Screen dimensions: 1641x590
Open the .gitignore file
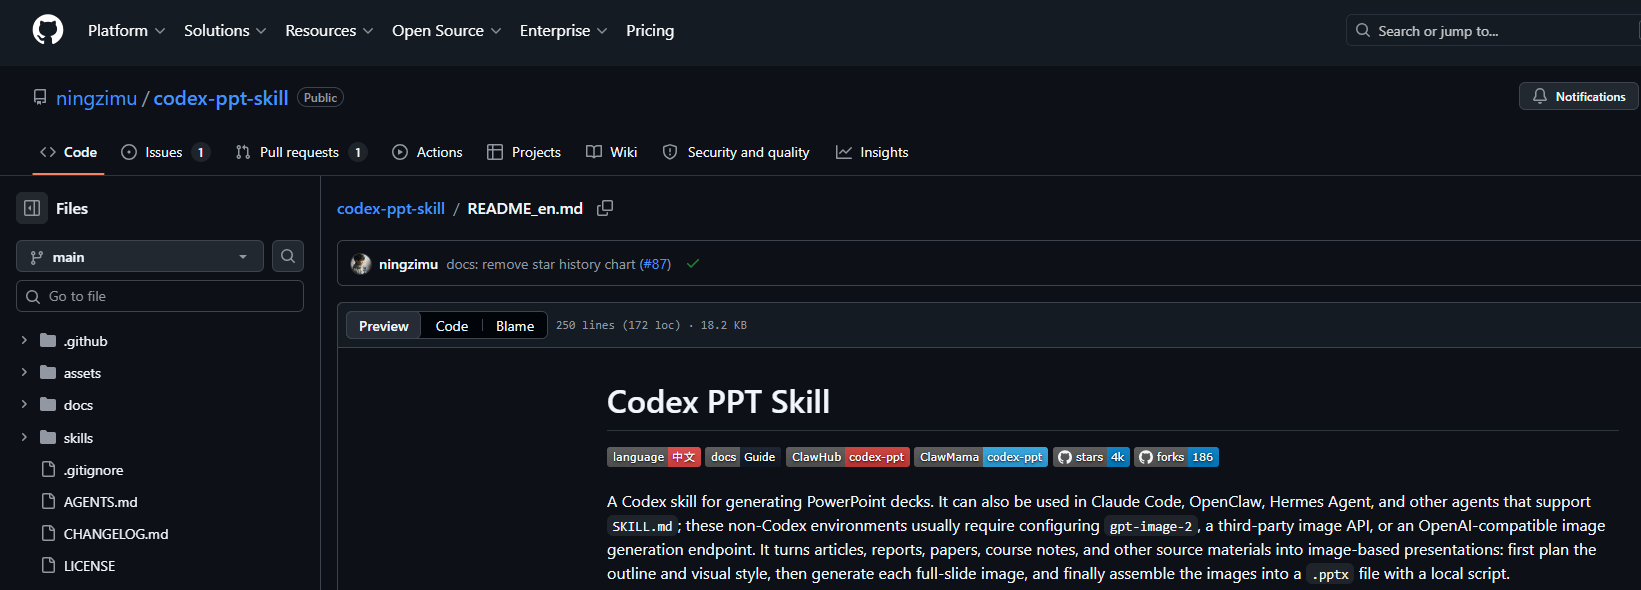click(x=93, y=470)
